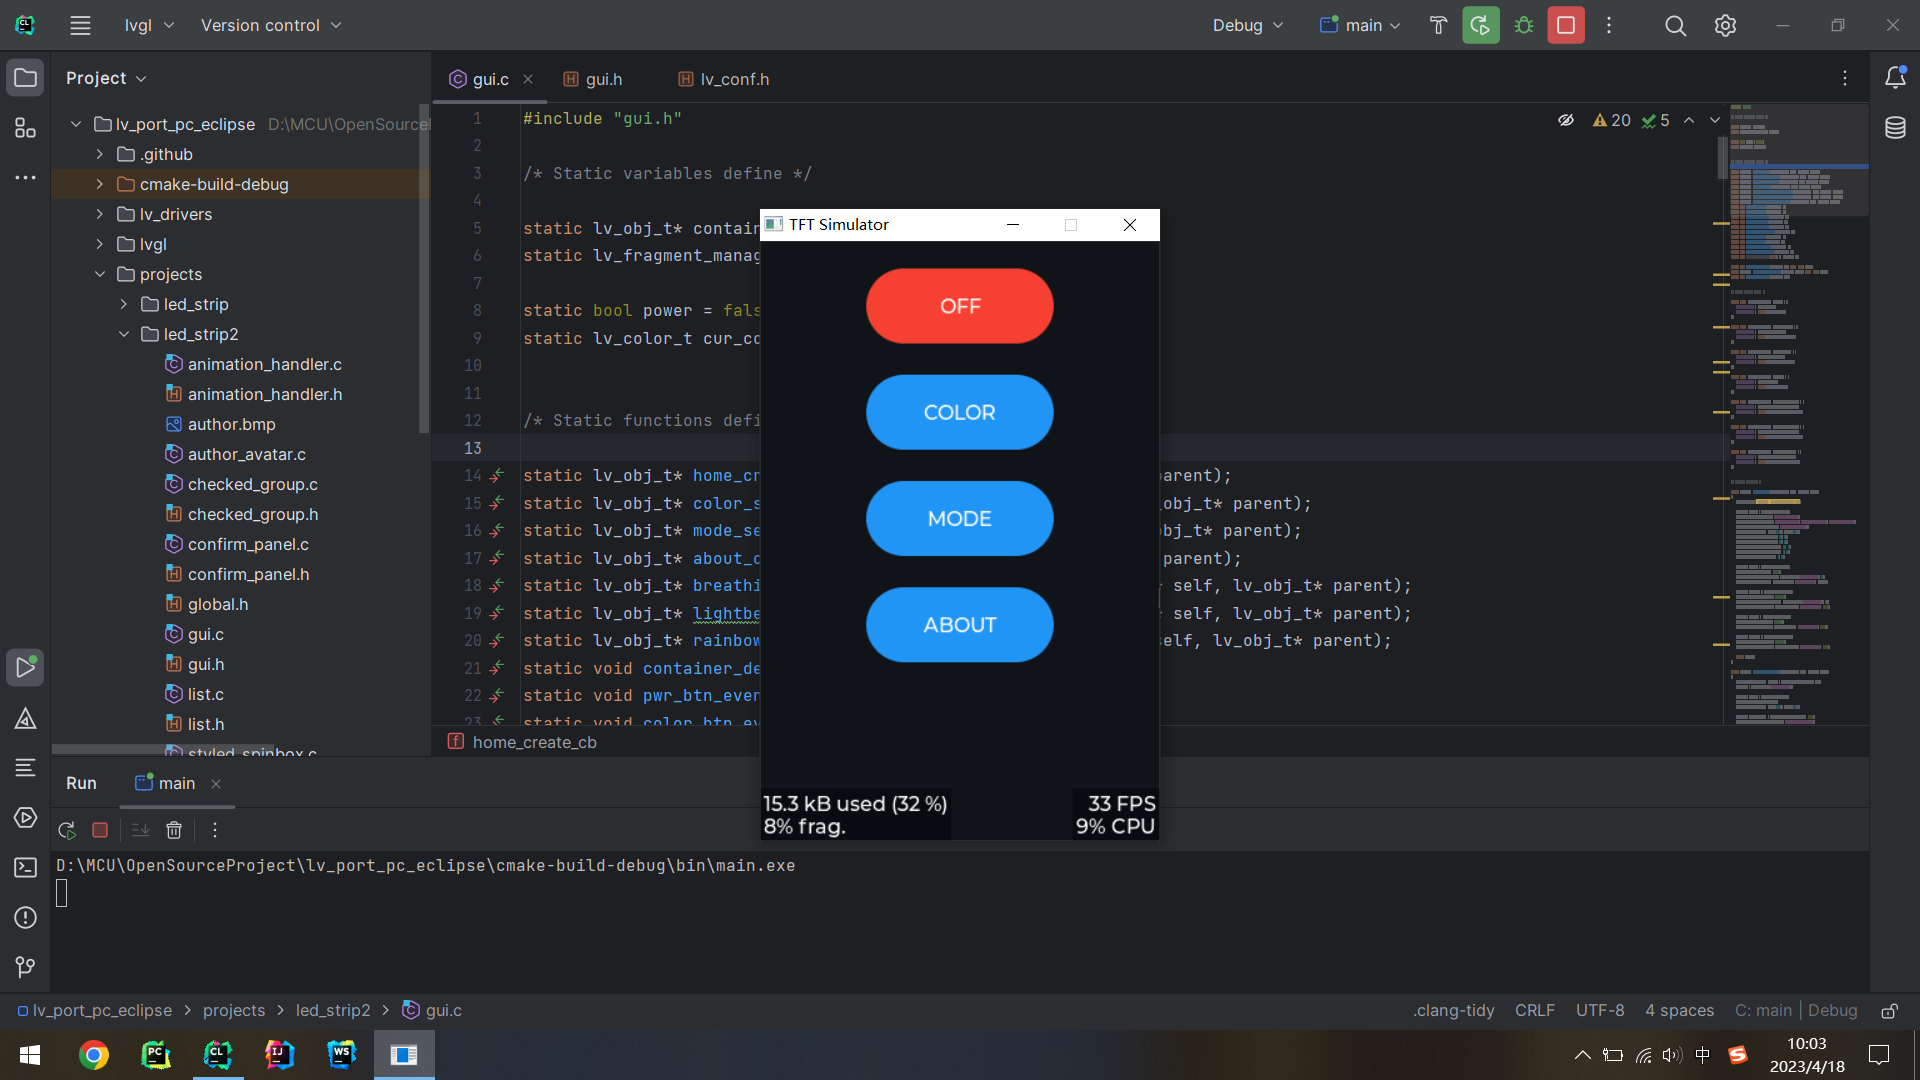Rerun main in the Run panel
1920x1080 pixels.
[x=67, y=830]
